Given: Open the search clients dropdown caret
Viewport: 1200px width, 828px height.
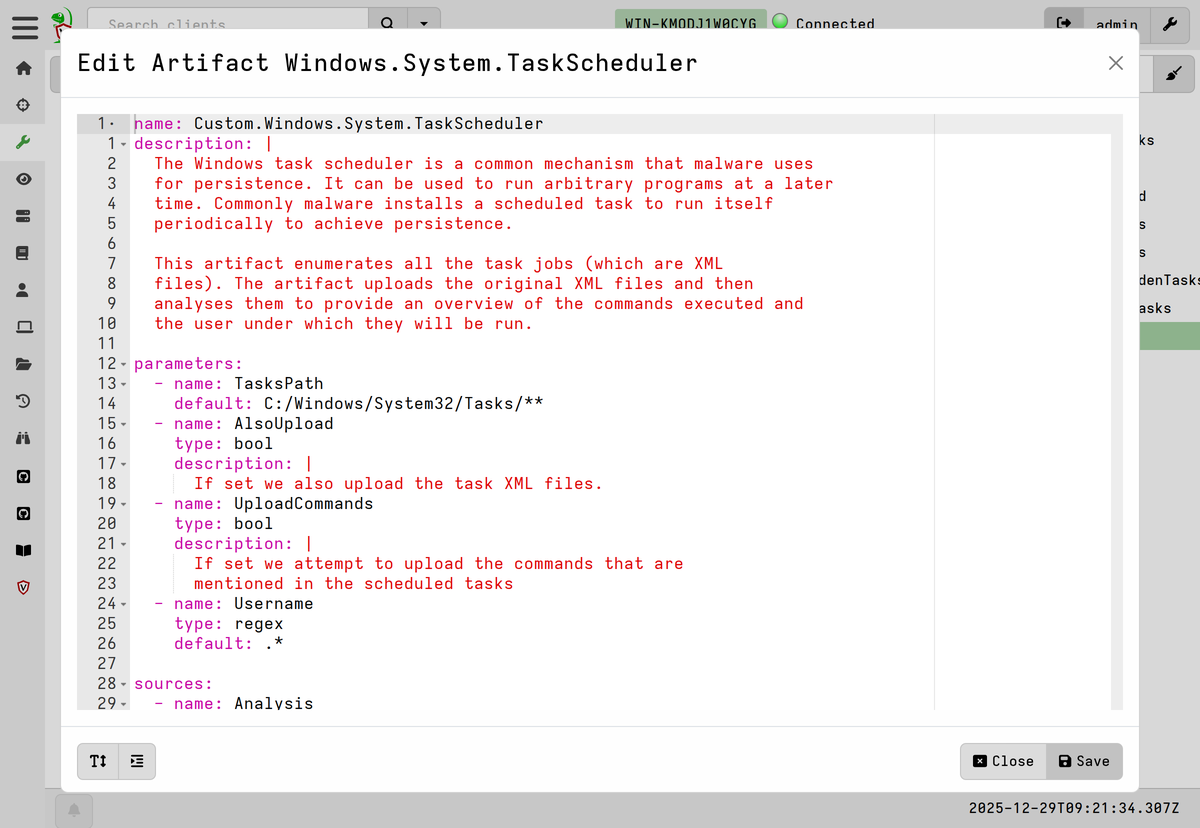Looking at the screenshot, I should click(x=425, y=23).
